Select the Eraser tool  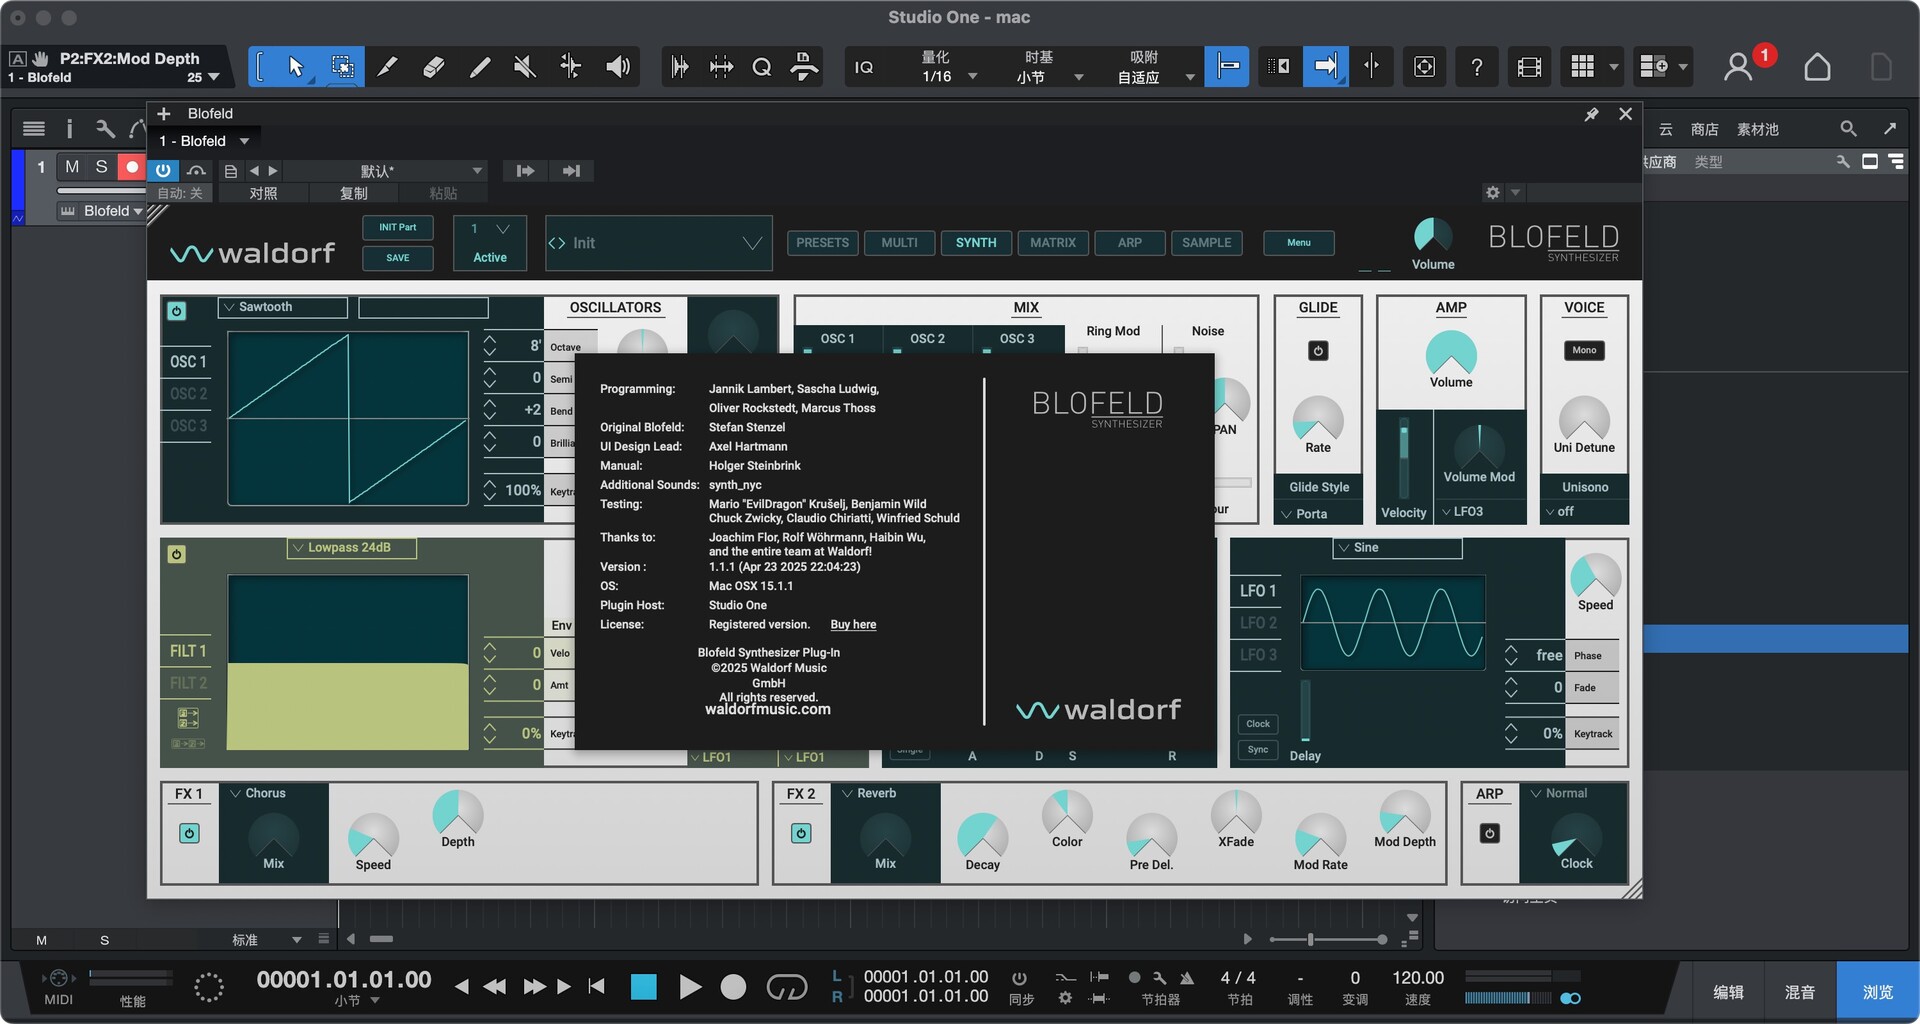434,67
